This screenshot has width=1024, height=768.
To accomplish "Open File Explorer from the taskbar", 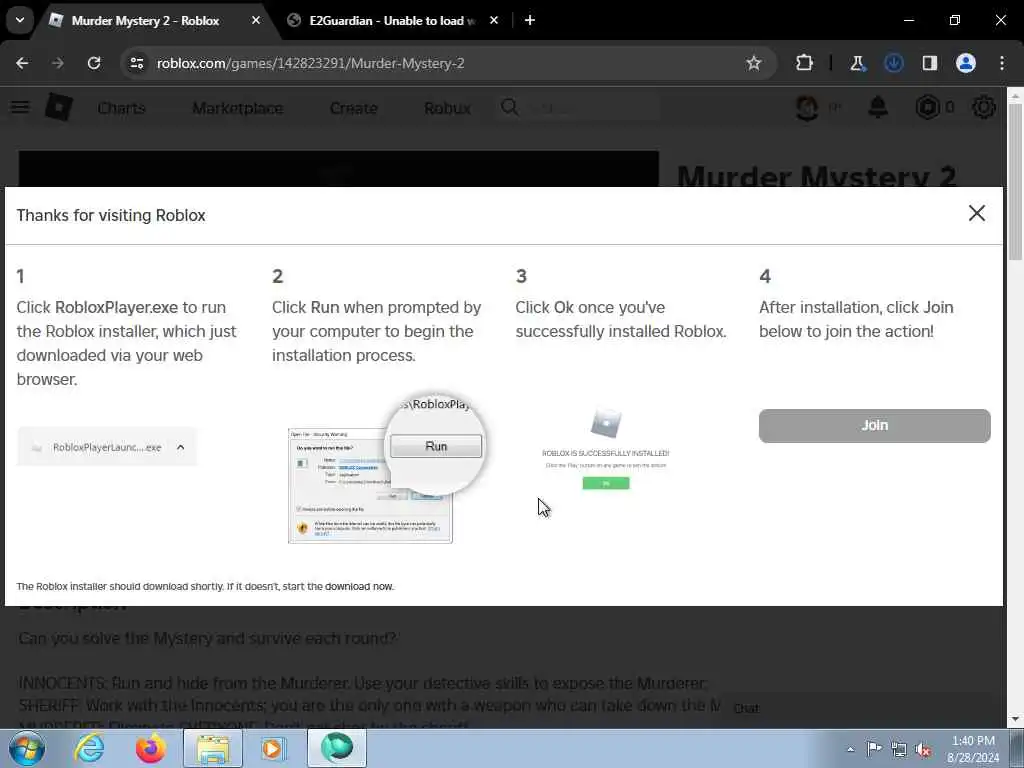I will pyautogui.click(x=213, y=748).
